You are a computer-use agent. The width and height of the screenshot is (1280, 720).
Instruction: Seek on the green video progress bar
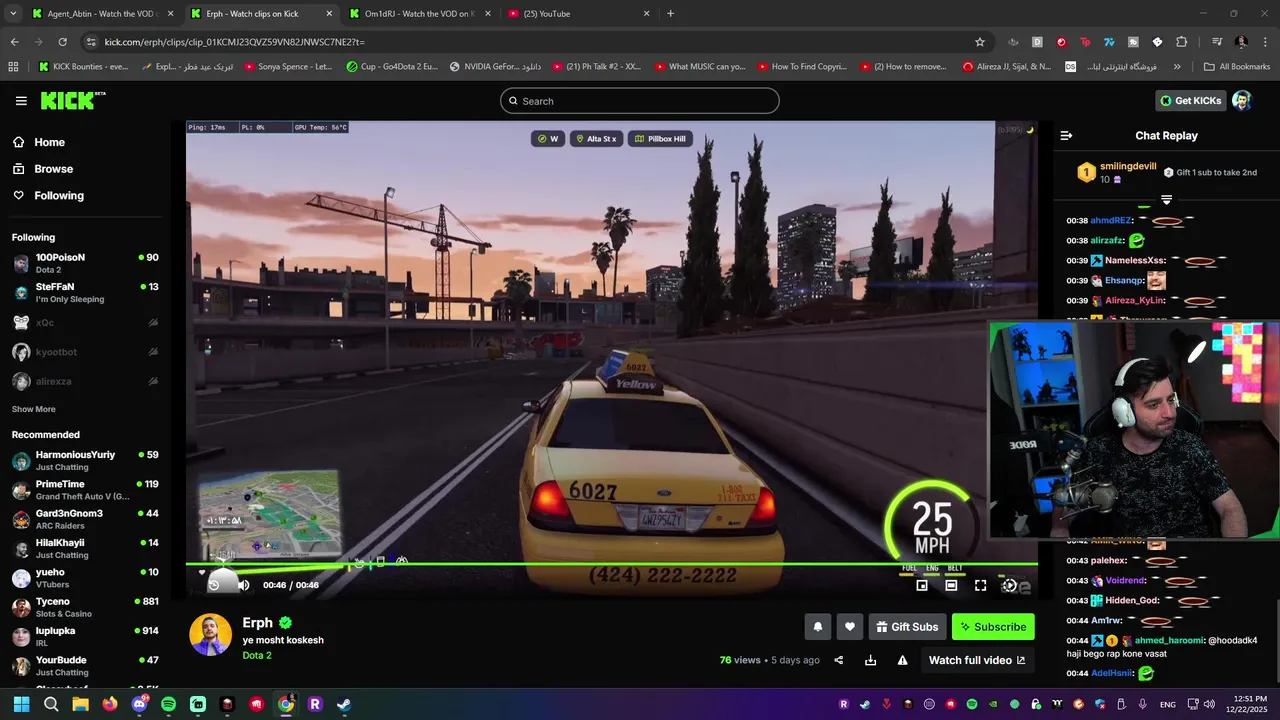pos(611,564)
